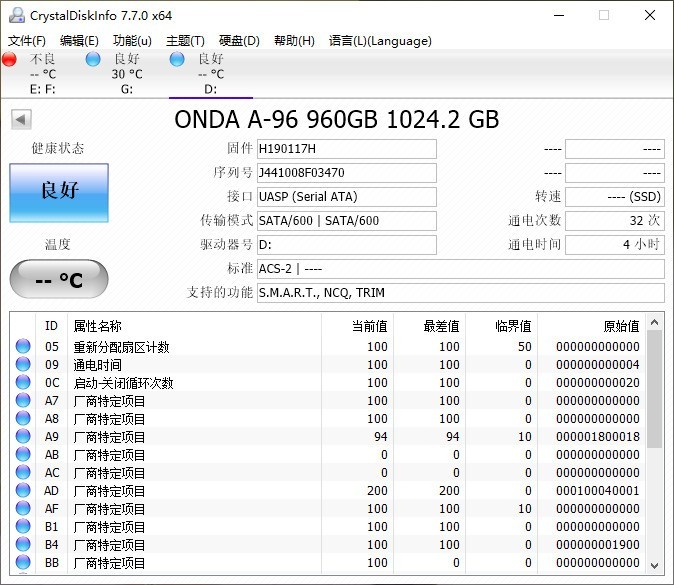Click the interface field UASP (Serial ATA)

(347, 197)
